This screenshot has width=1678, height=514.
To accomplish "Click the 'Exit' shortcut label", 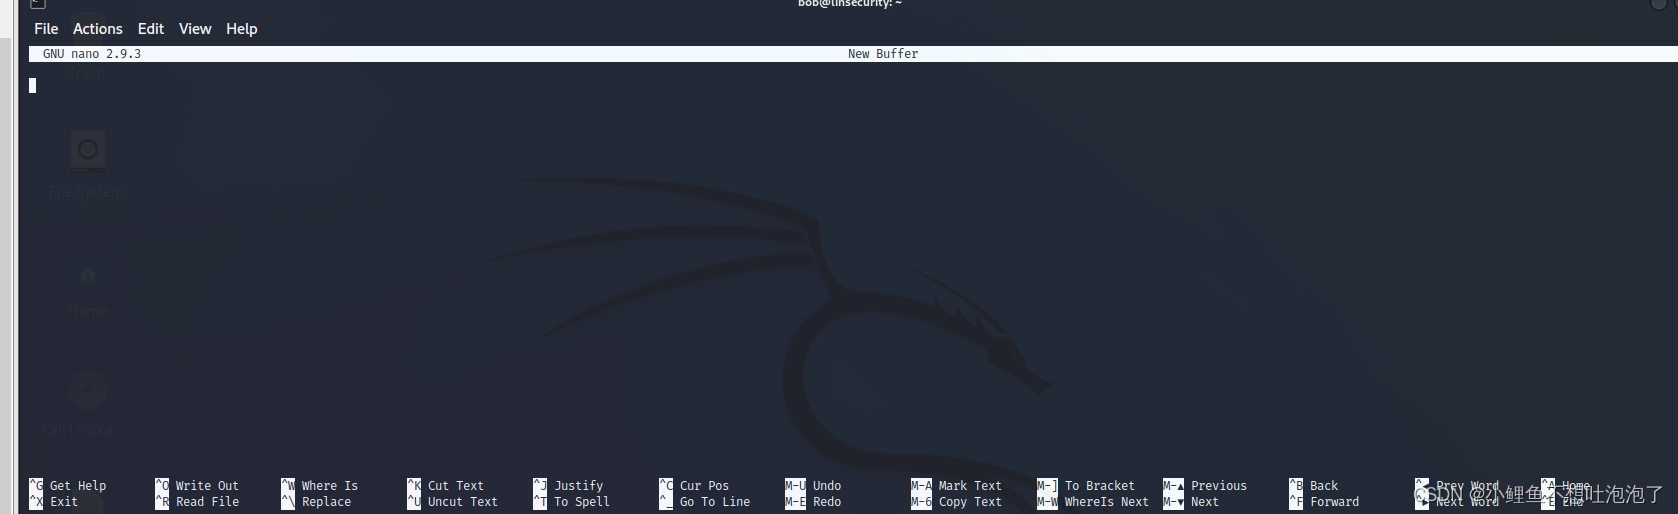I will [x=64, y=502].
